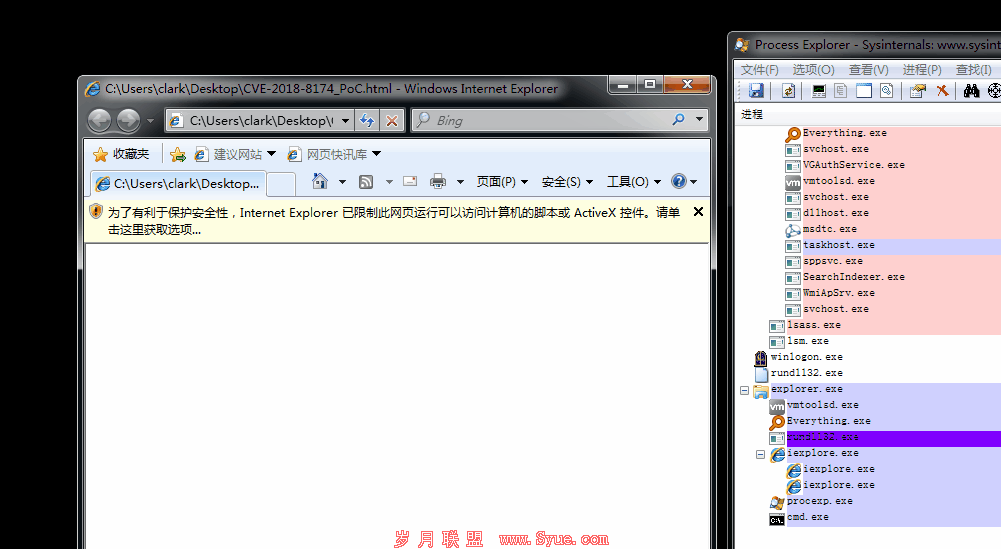Click Find binoculars icon in Process Explorer
This screenshot has height=549, width=1001.
click(x=972, y=91)
